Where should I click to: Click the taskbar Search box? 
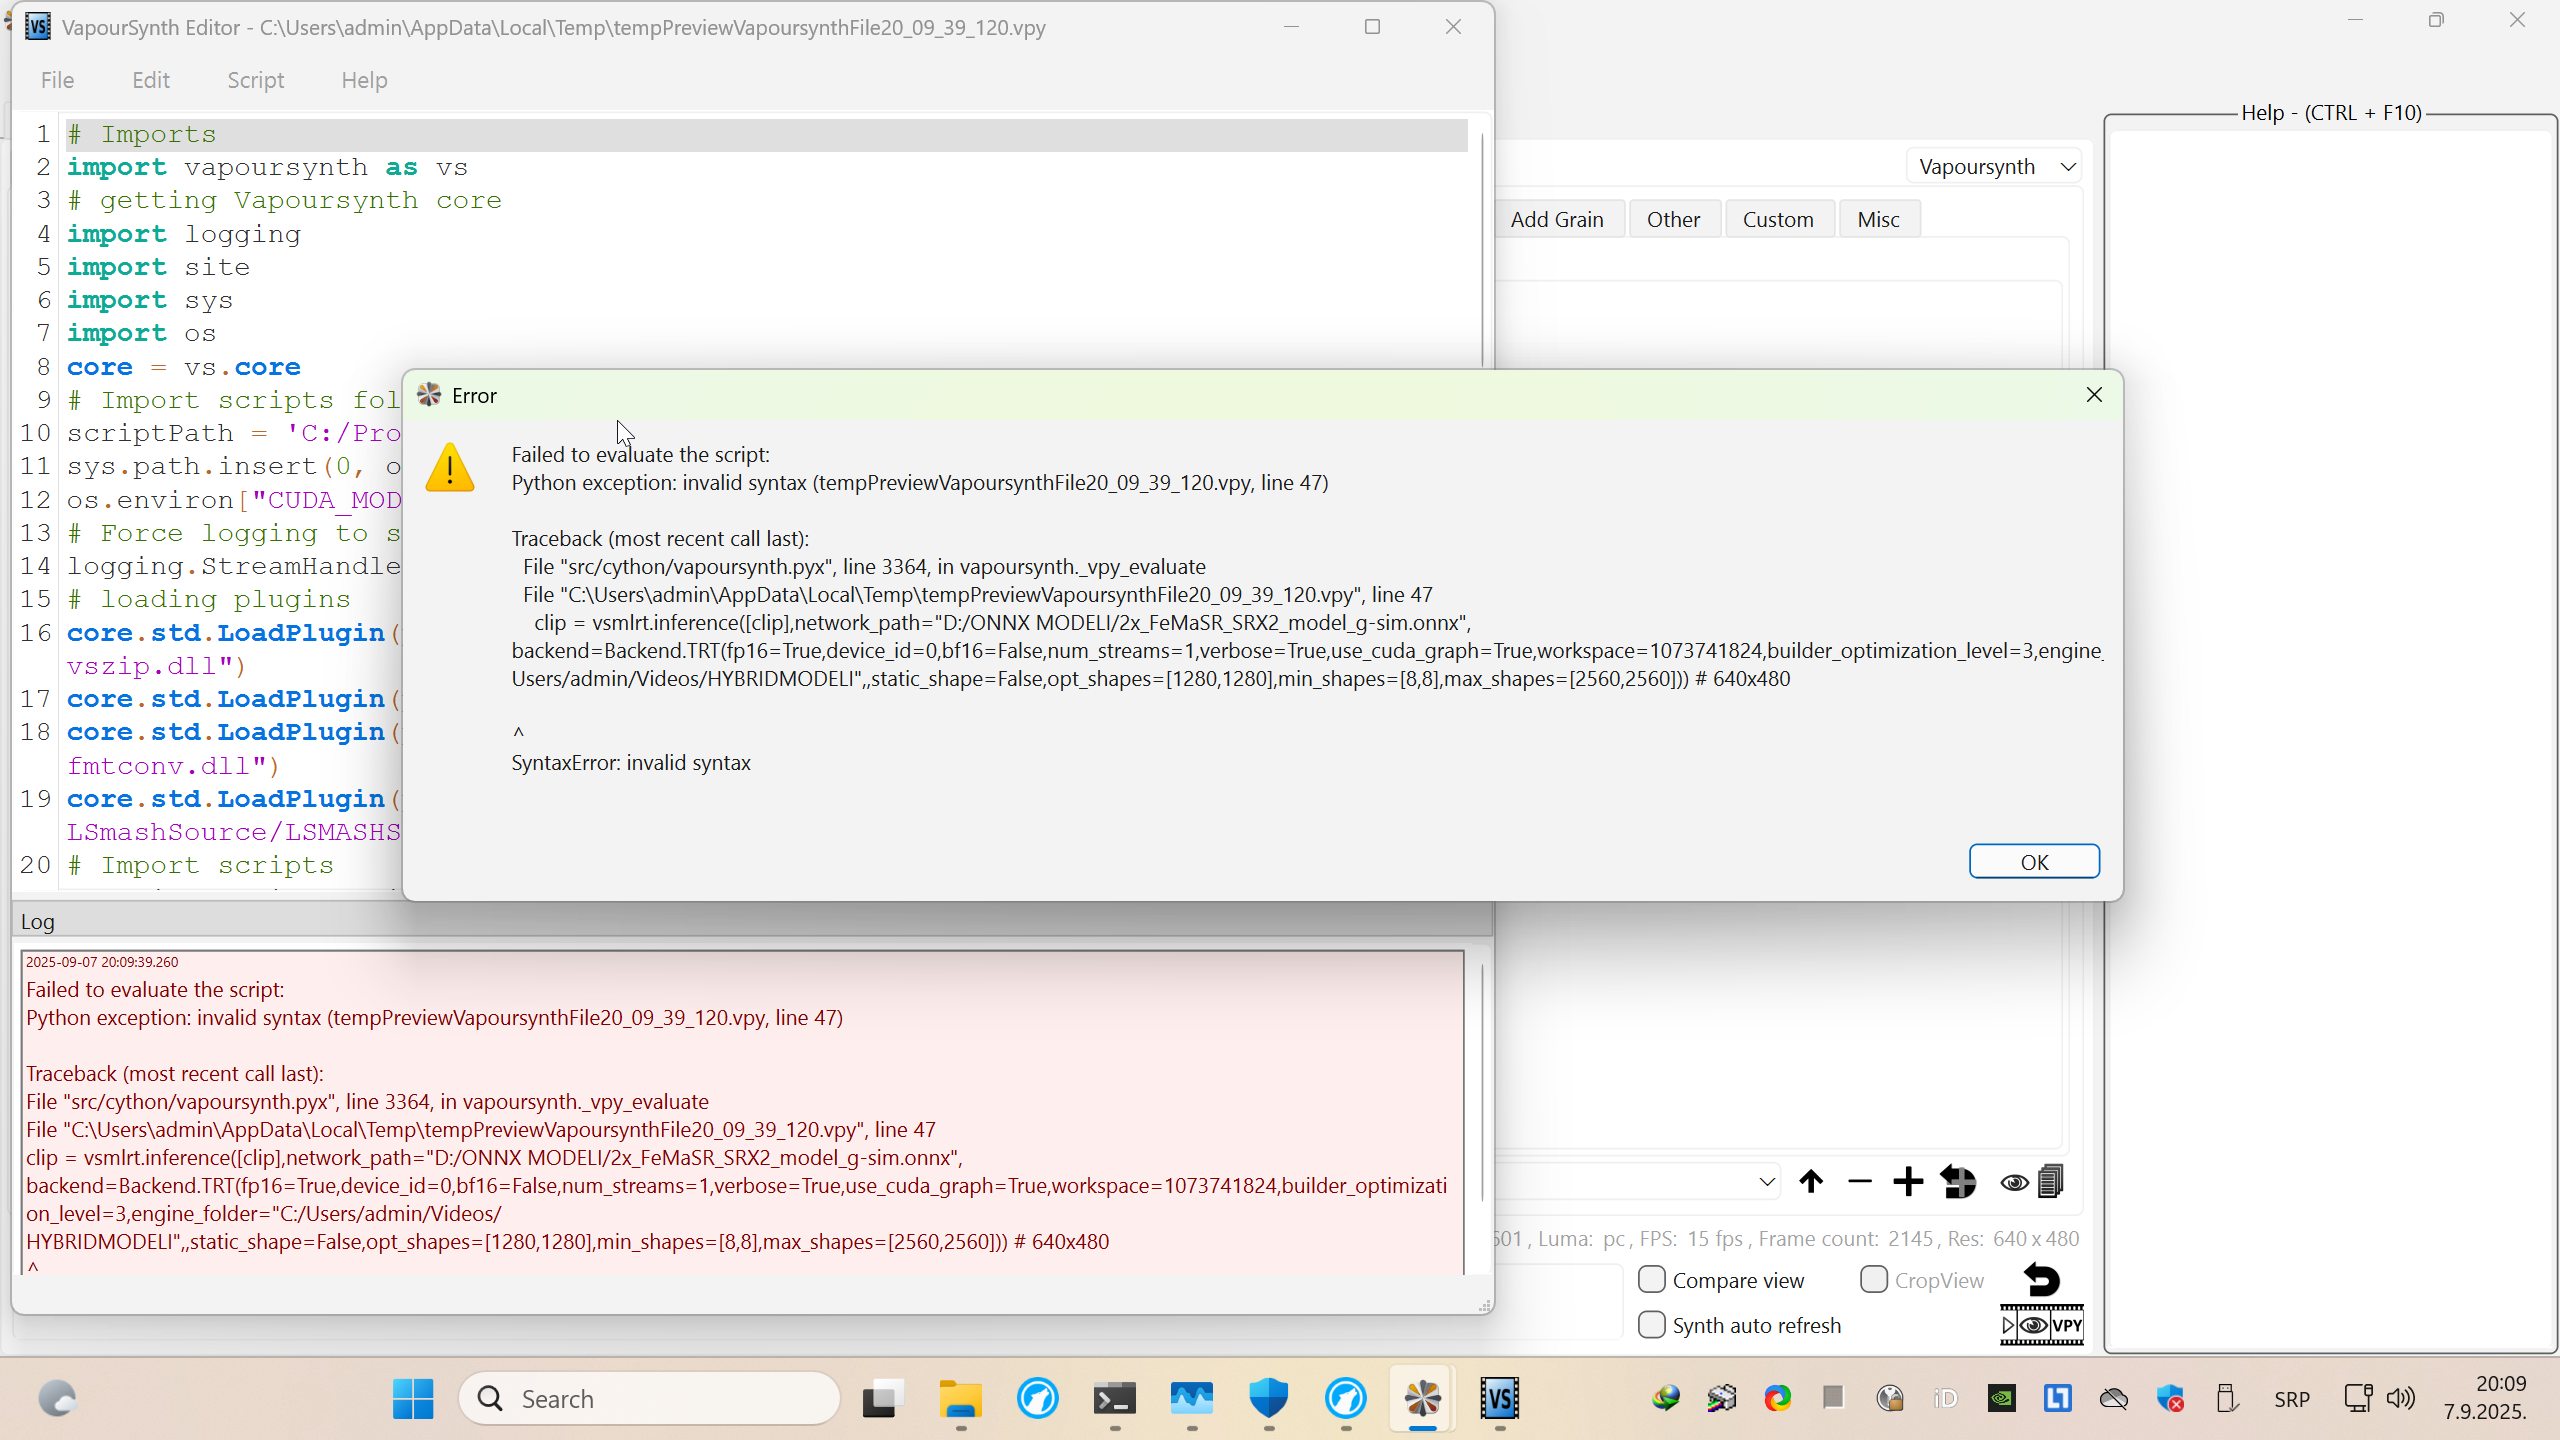click(650, 1398)
